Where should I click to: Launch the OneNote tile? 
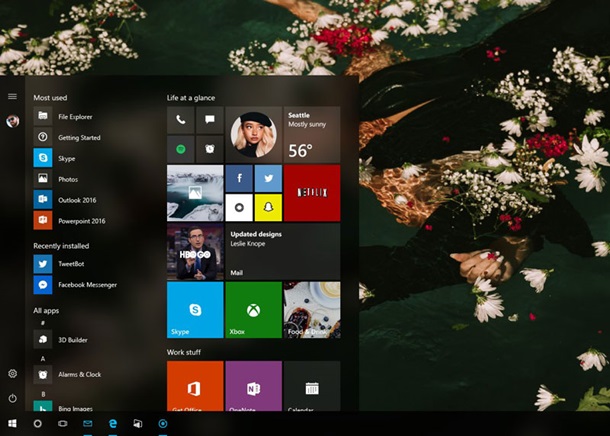click(x=253, y=386)
